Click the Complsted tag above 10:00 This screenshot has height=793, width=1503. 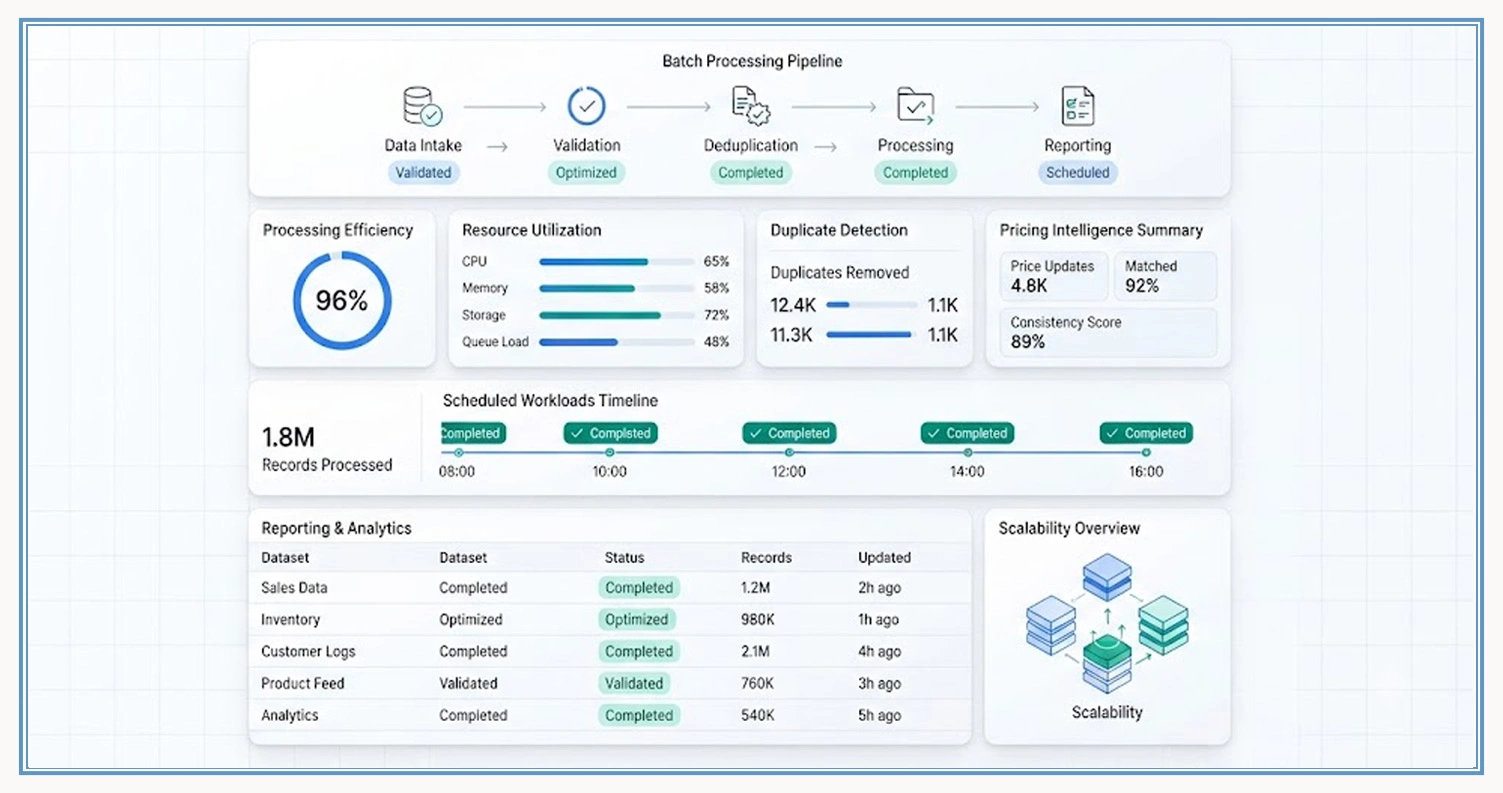click(610, 433)
